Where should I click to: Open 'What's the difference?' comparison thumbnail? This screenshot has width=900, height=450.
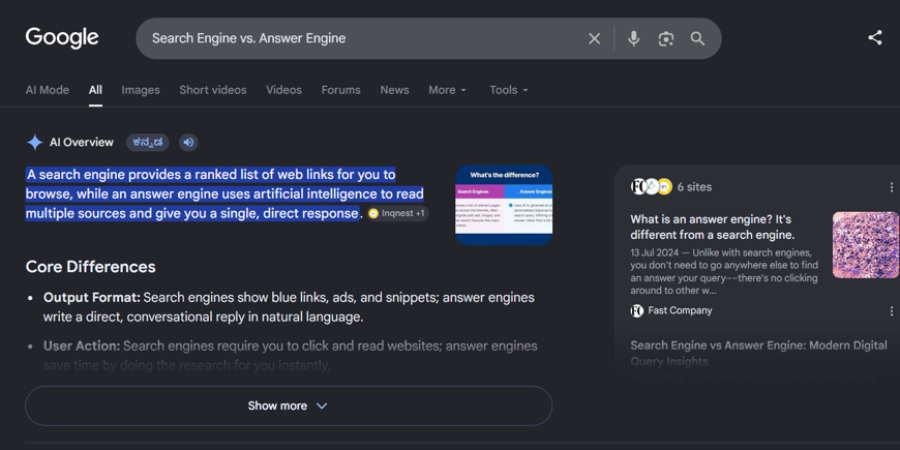[504, 205]
